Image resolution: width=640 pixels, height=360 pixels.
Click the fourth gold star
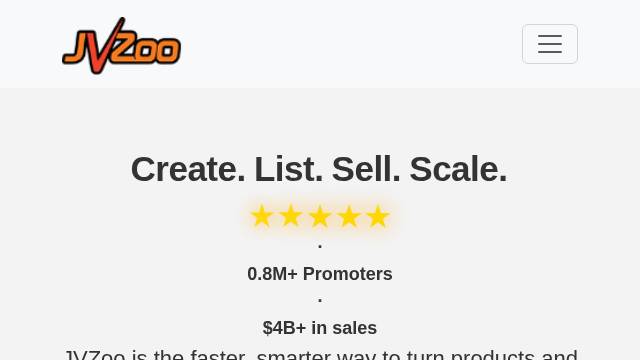(x=349, y=216)
